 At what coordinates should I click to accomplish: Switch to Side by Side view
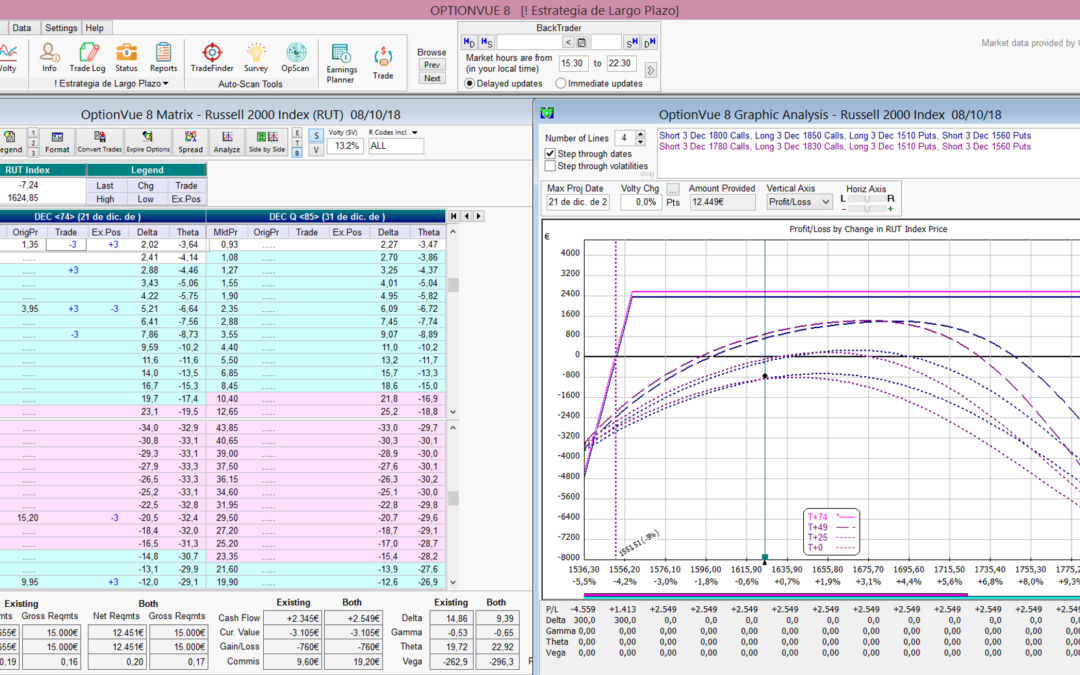click(267, 142)
